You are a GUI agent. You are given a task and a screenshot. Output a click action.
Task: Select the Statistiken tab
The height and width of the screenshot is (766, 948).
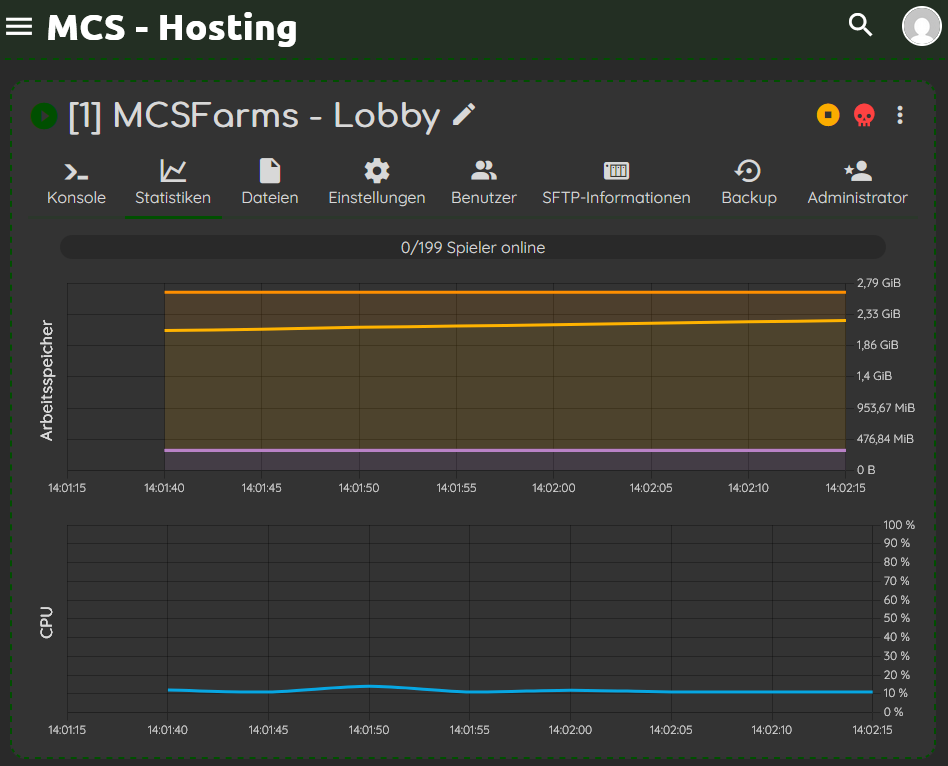coord(173,183)
